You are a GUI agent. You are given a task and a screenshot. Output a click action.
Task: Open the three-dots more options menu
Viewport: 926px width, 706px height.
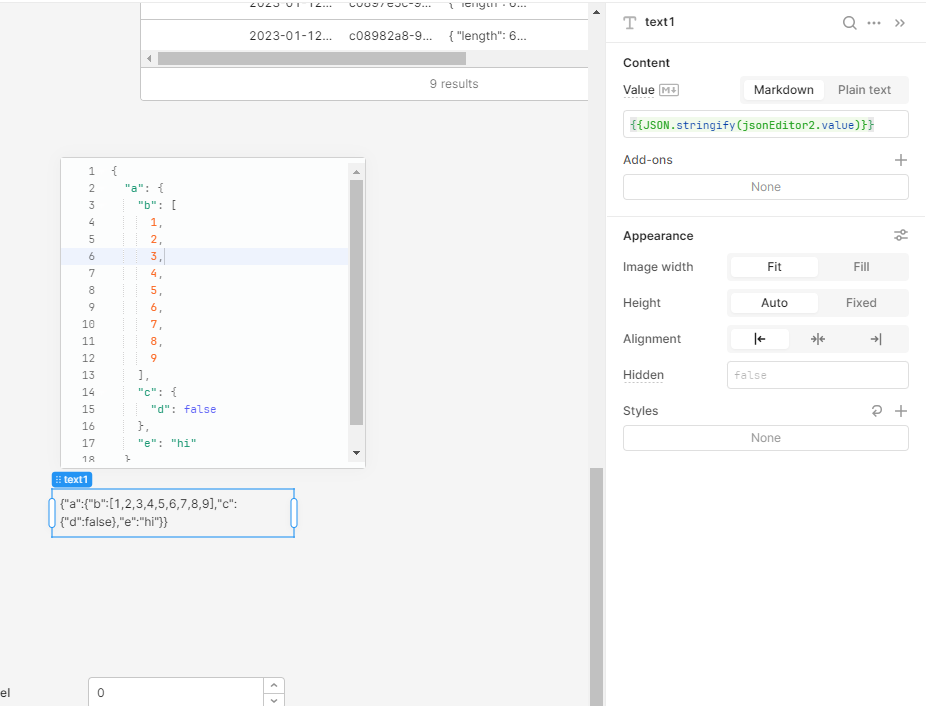[874, 23]
